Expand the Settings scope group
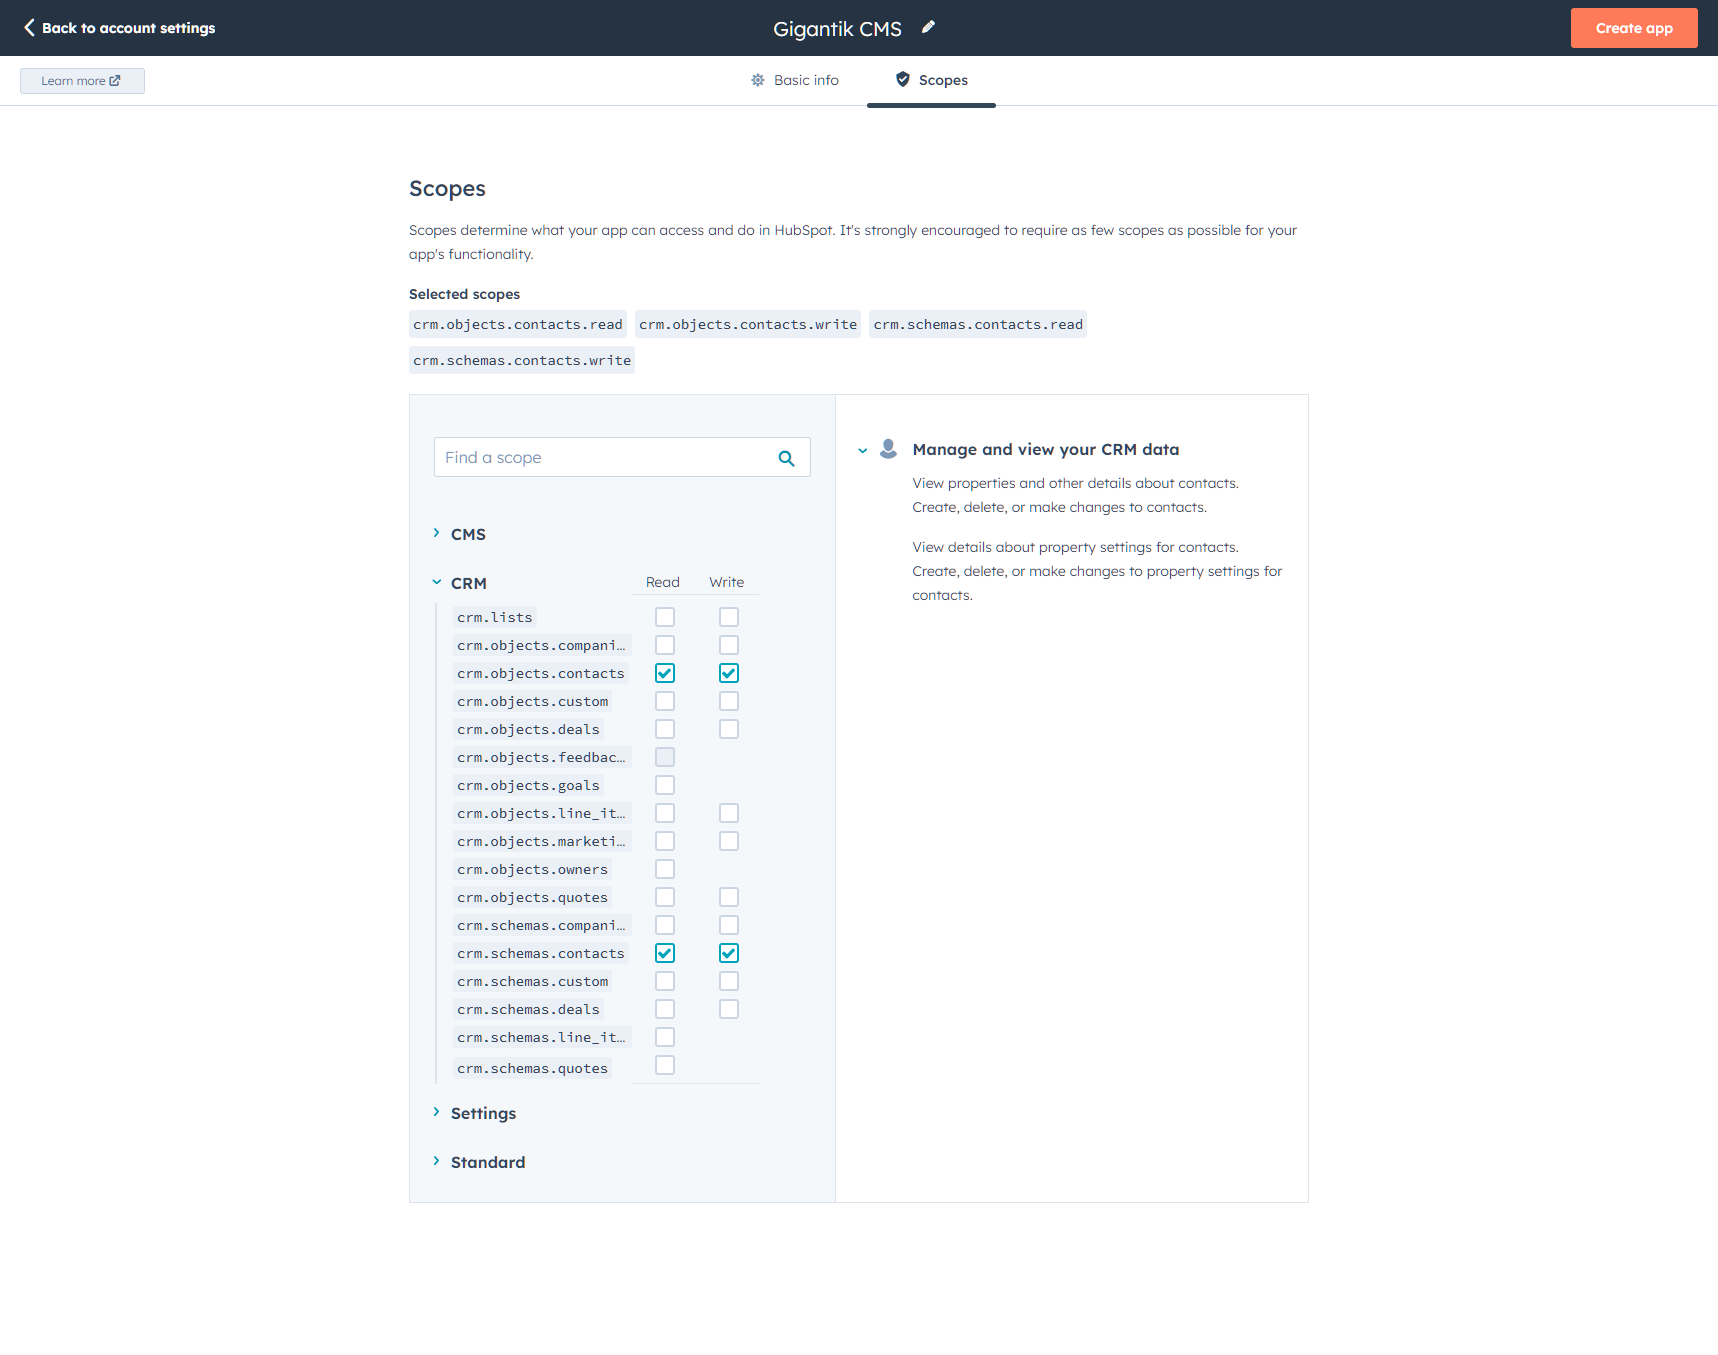1718x1355 pixels. coord(474,1113)
